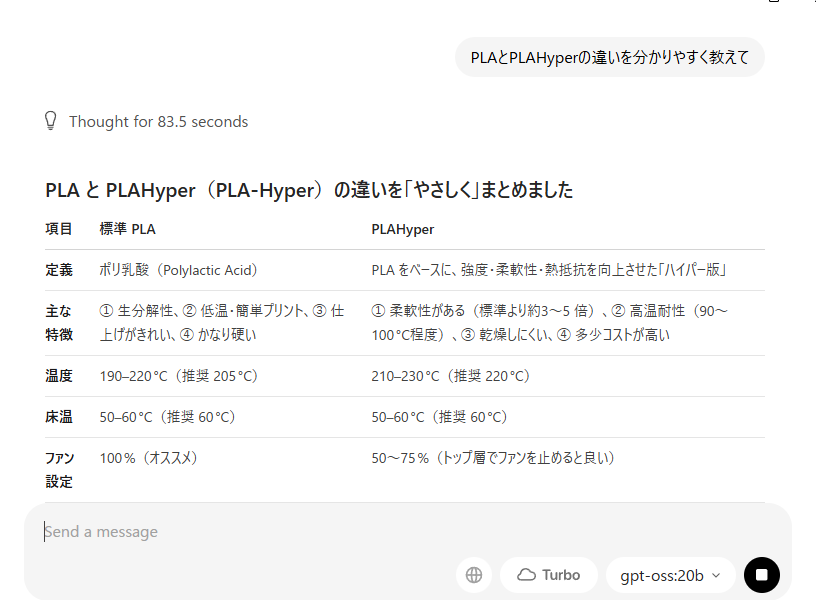Click the lightbulb thinking icon
This screenshot has height=600, width=816.
coord(50,121)
